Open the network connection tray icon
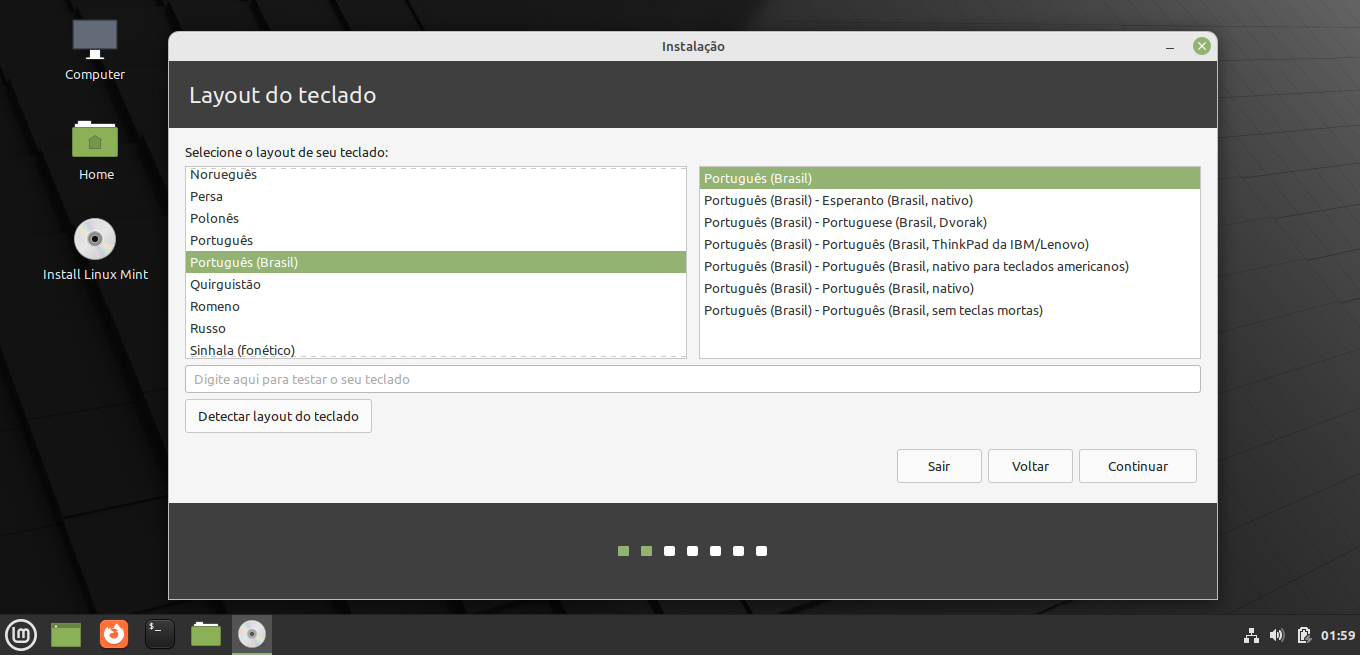 1251,635
